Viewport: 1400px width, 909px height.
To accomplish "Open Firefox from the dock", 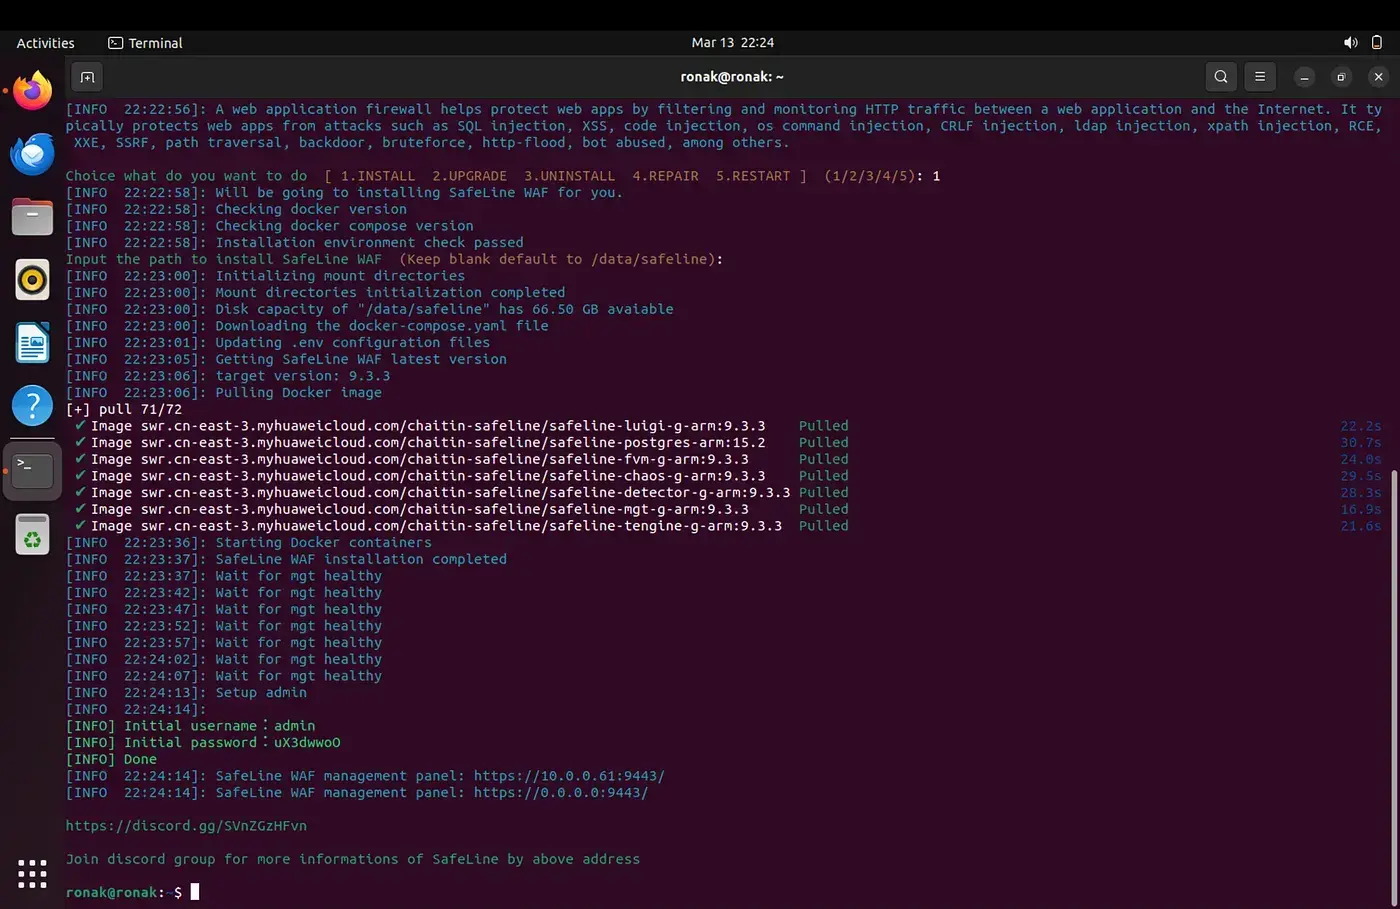I will (x=32, y=91).
